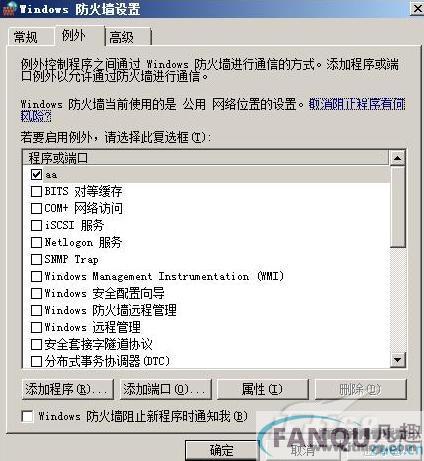Check the Windows 远程管理 checkbox
The image size is (424, 461).
point(36,327)
